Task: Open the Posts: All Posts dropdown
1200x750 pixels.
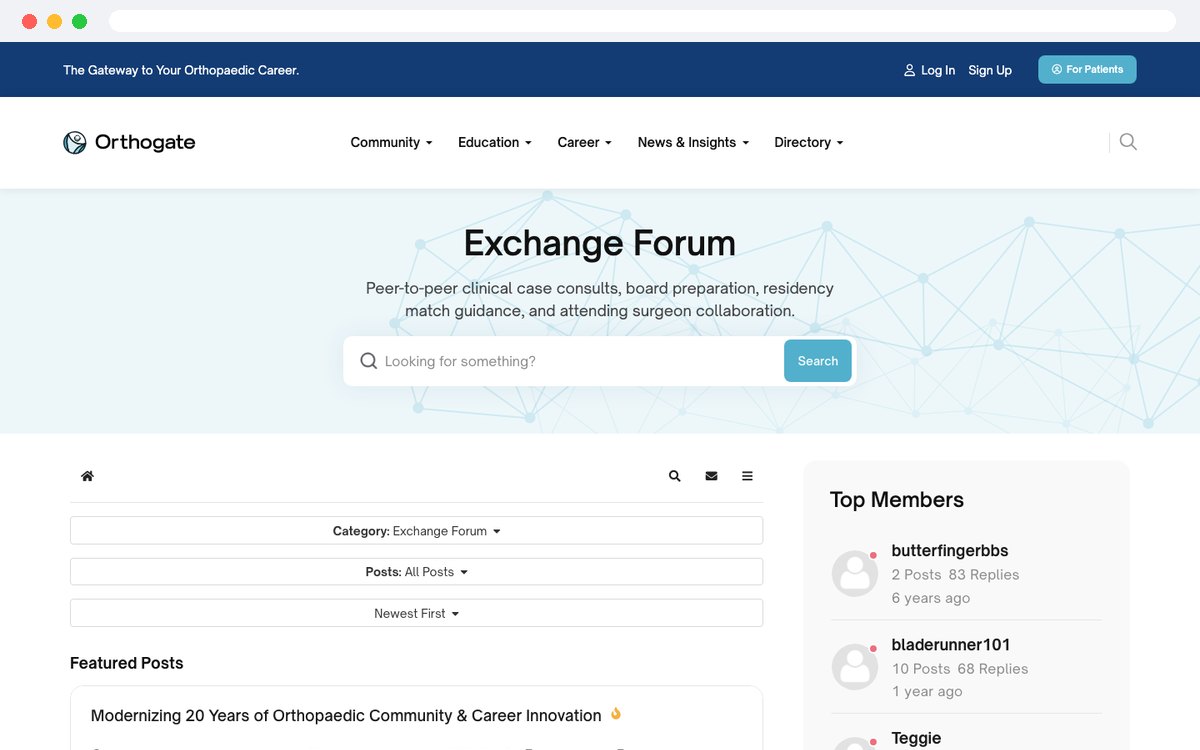Action: [416, 572]
